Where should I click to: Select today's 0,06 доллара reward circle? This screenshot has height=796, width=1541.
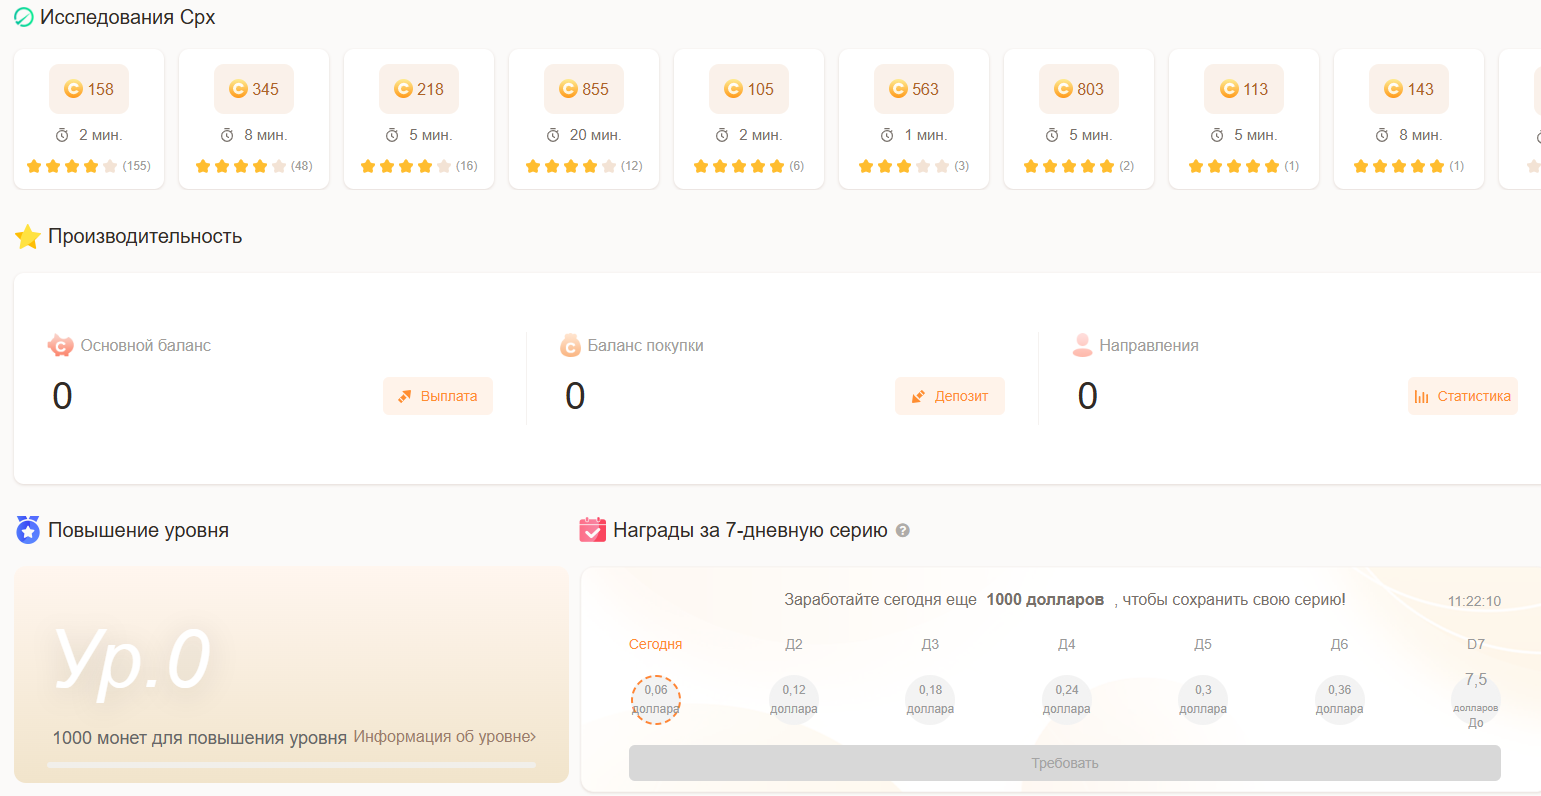[656, 699]
